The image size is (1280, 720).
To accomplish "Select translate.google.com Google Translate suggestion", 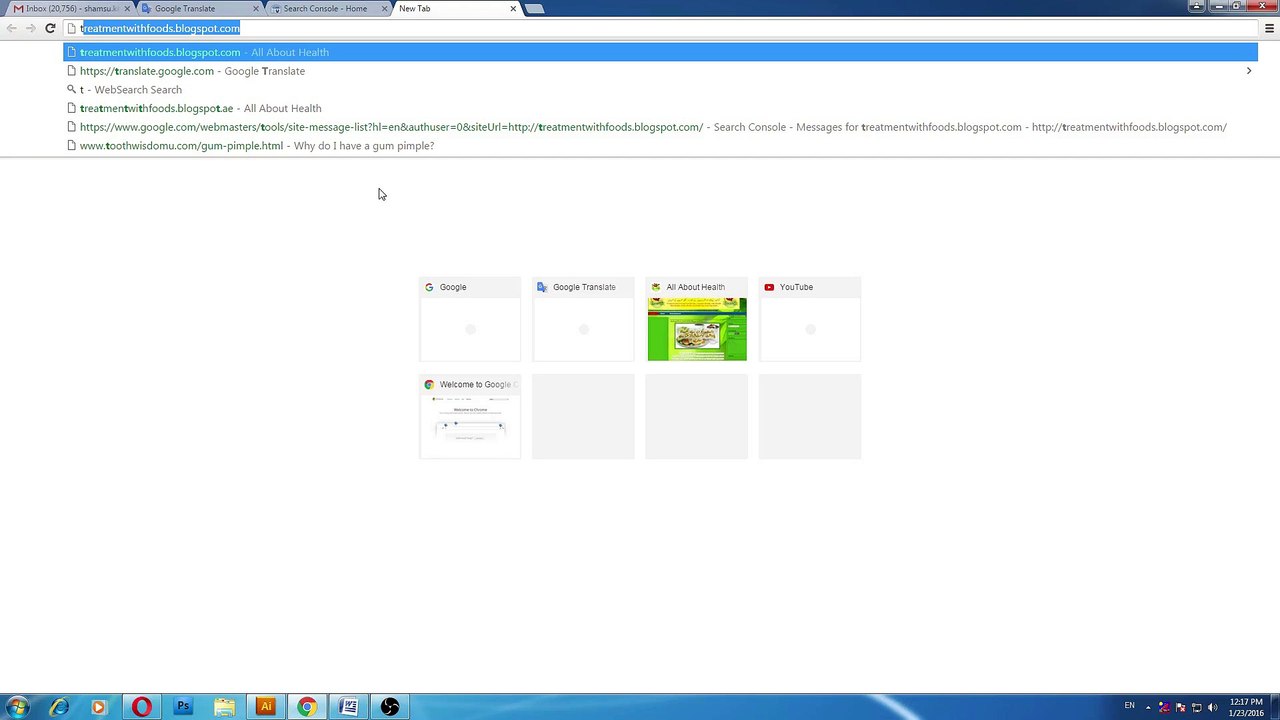I will [x=660, y=71].
